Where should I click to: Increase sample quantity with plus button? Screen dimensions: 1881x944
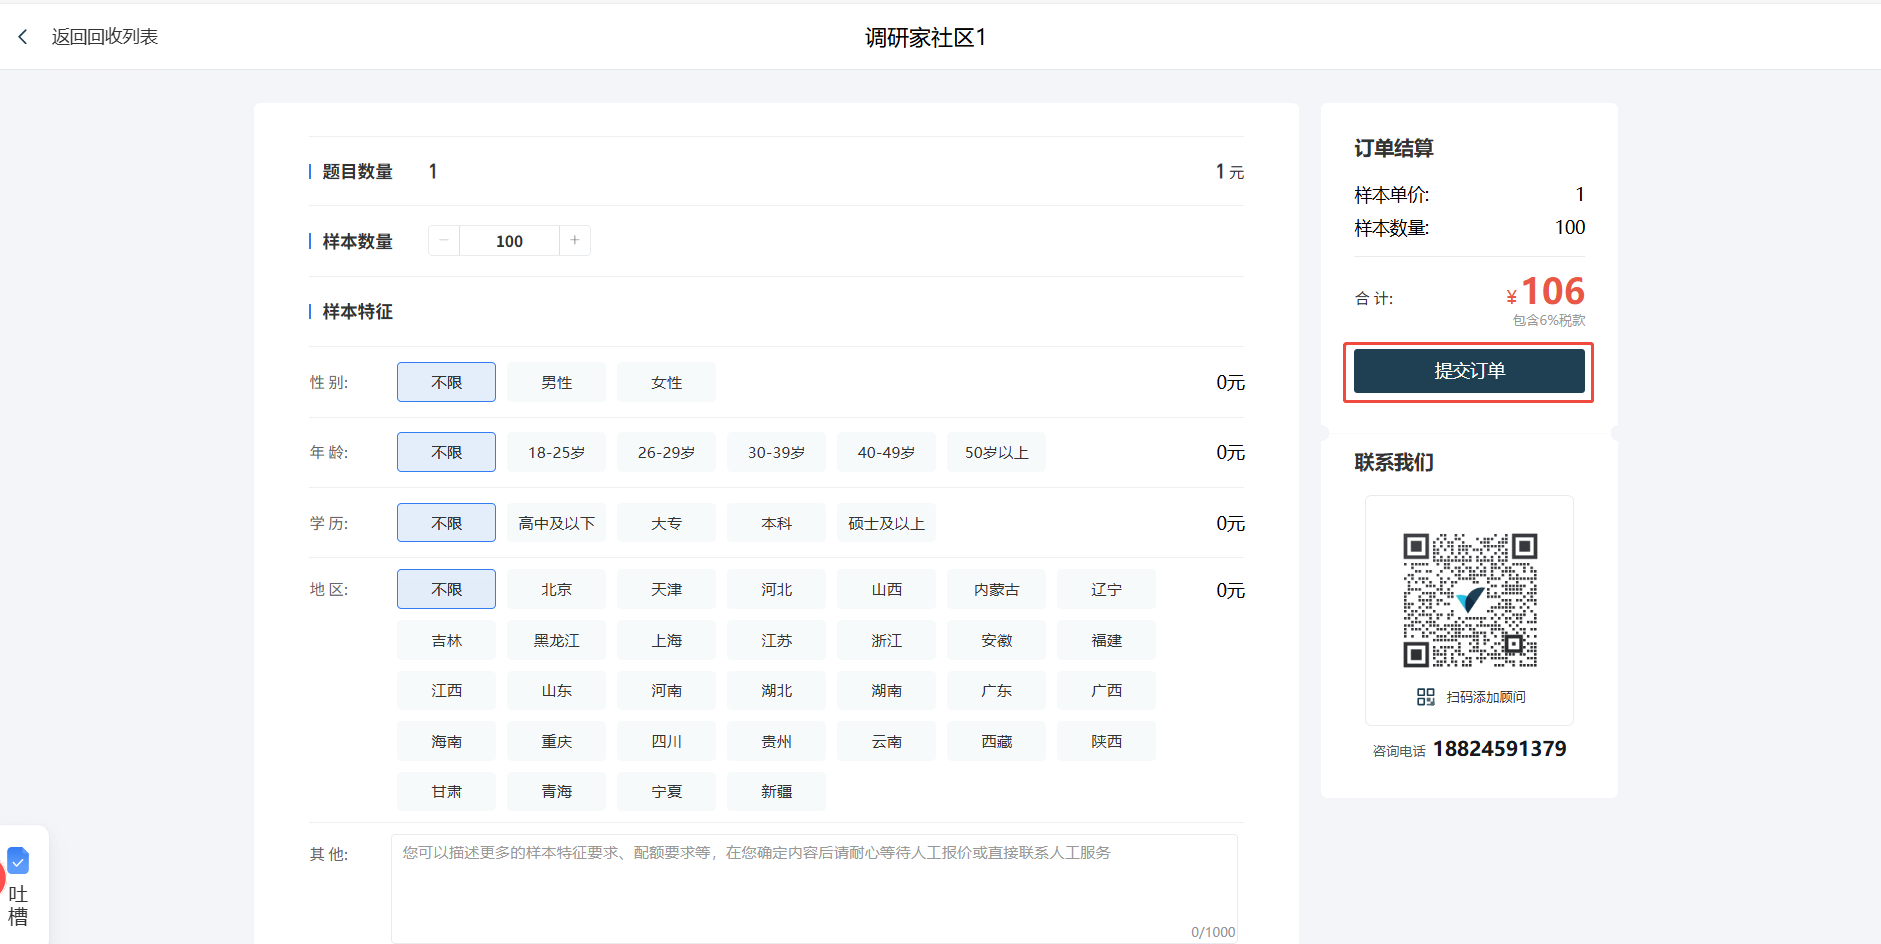(x=575, y=241)
